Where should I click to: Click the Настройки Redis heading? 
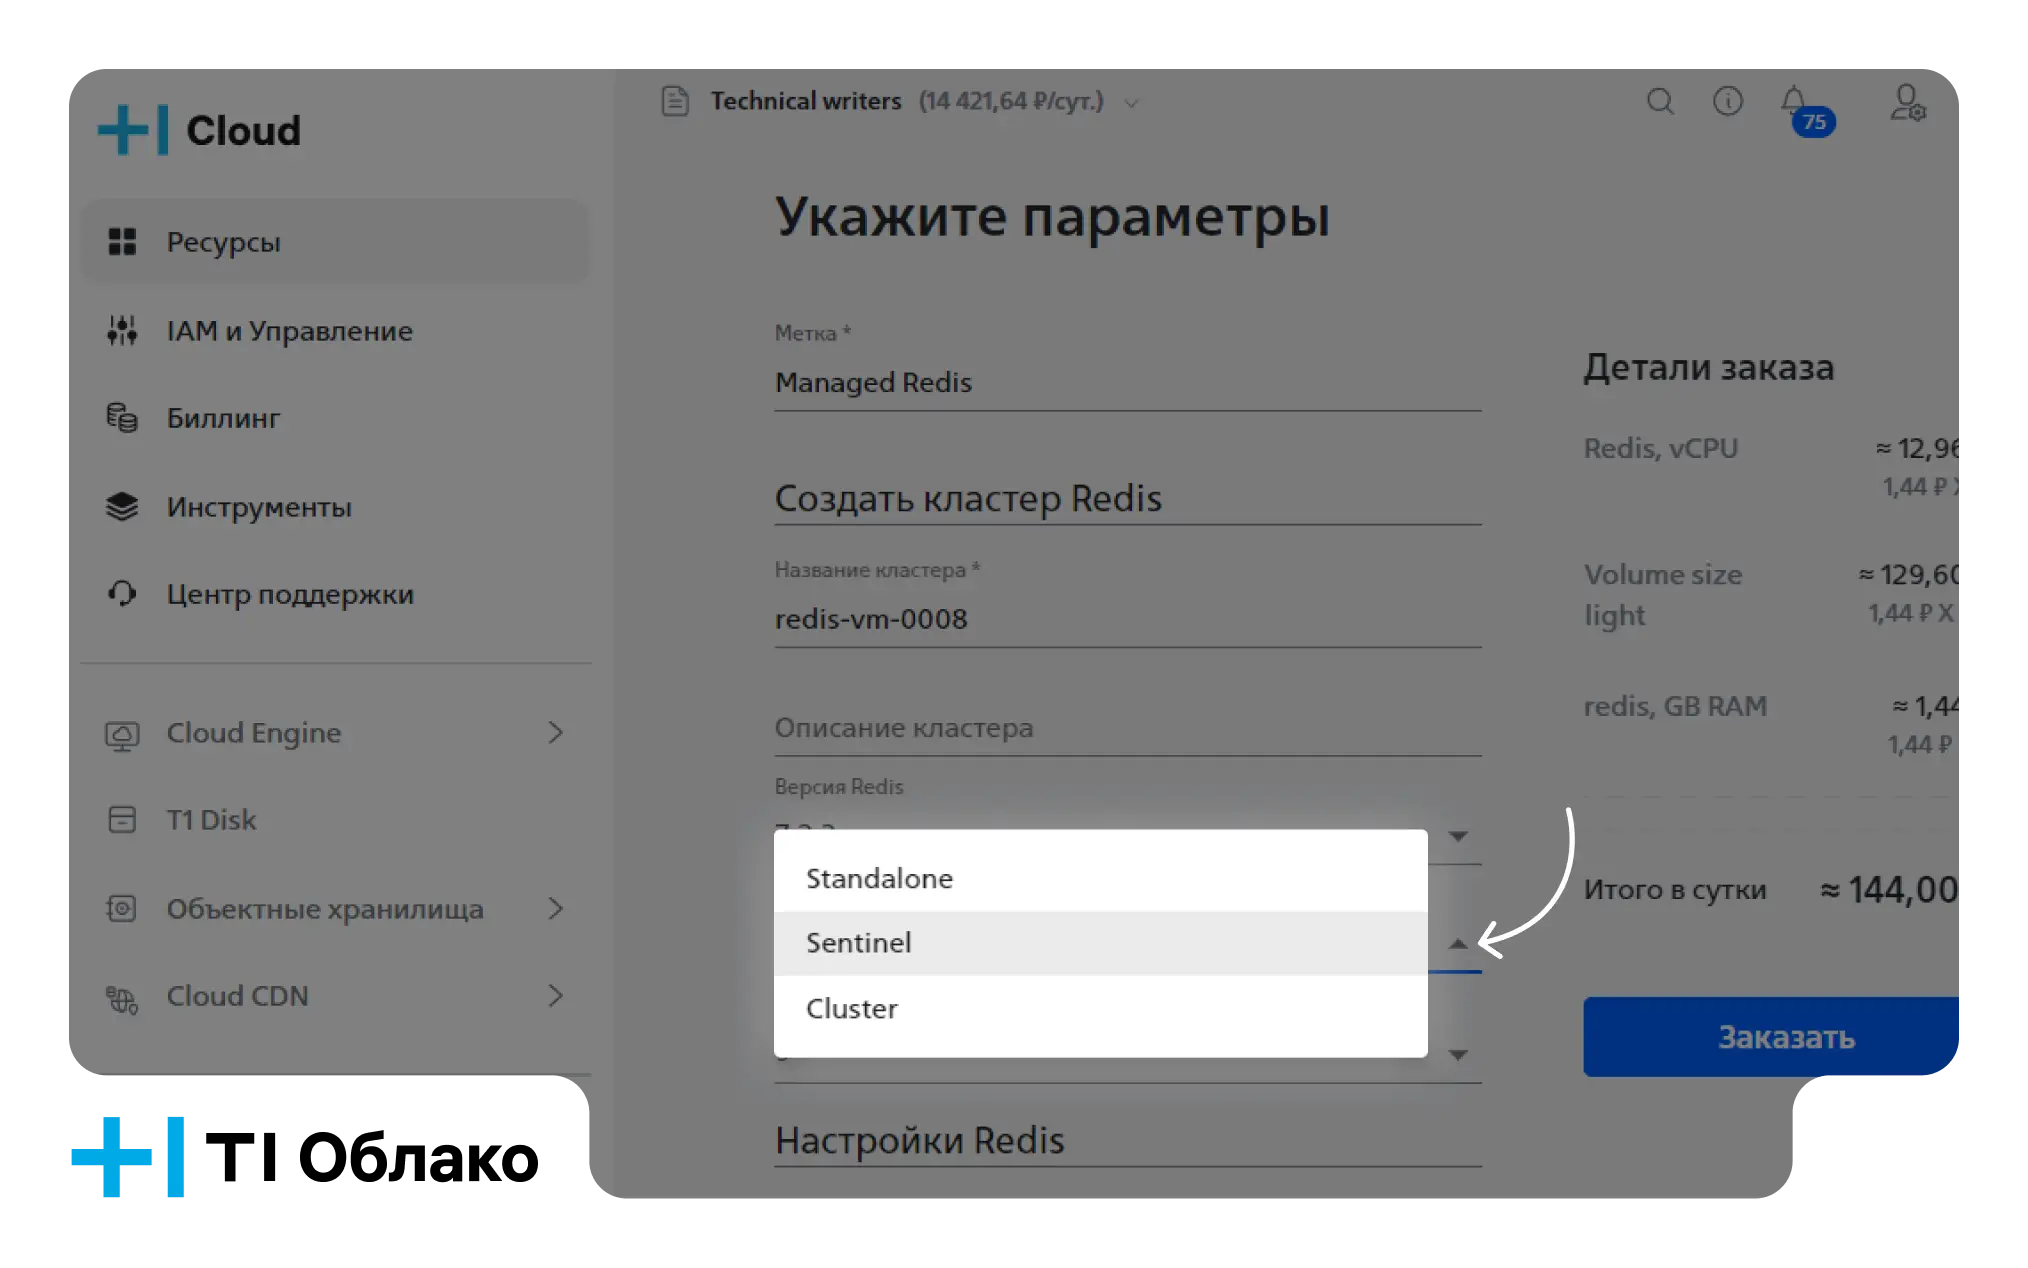(x=920, y=1140)
